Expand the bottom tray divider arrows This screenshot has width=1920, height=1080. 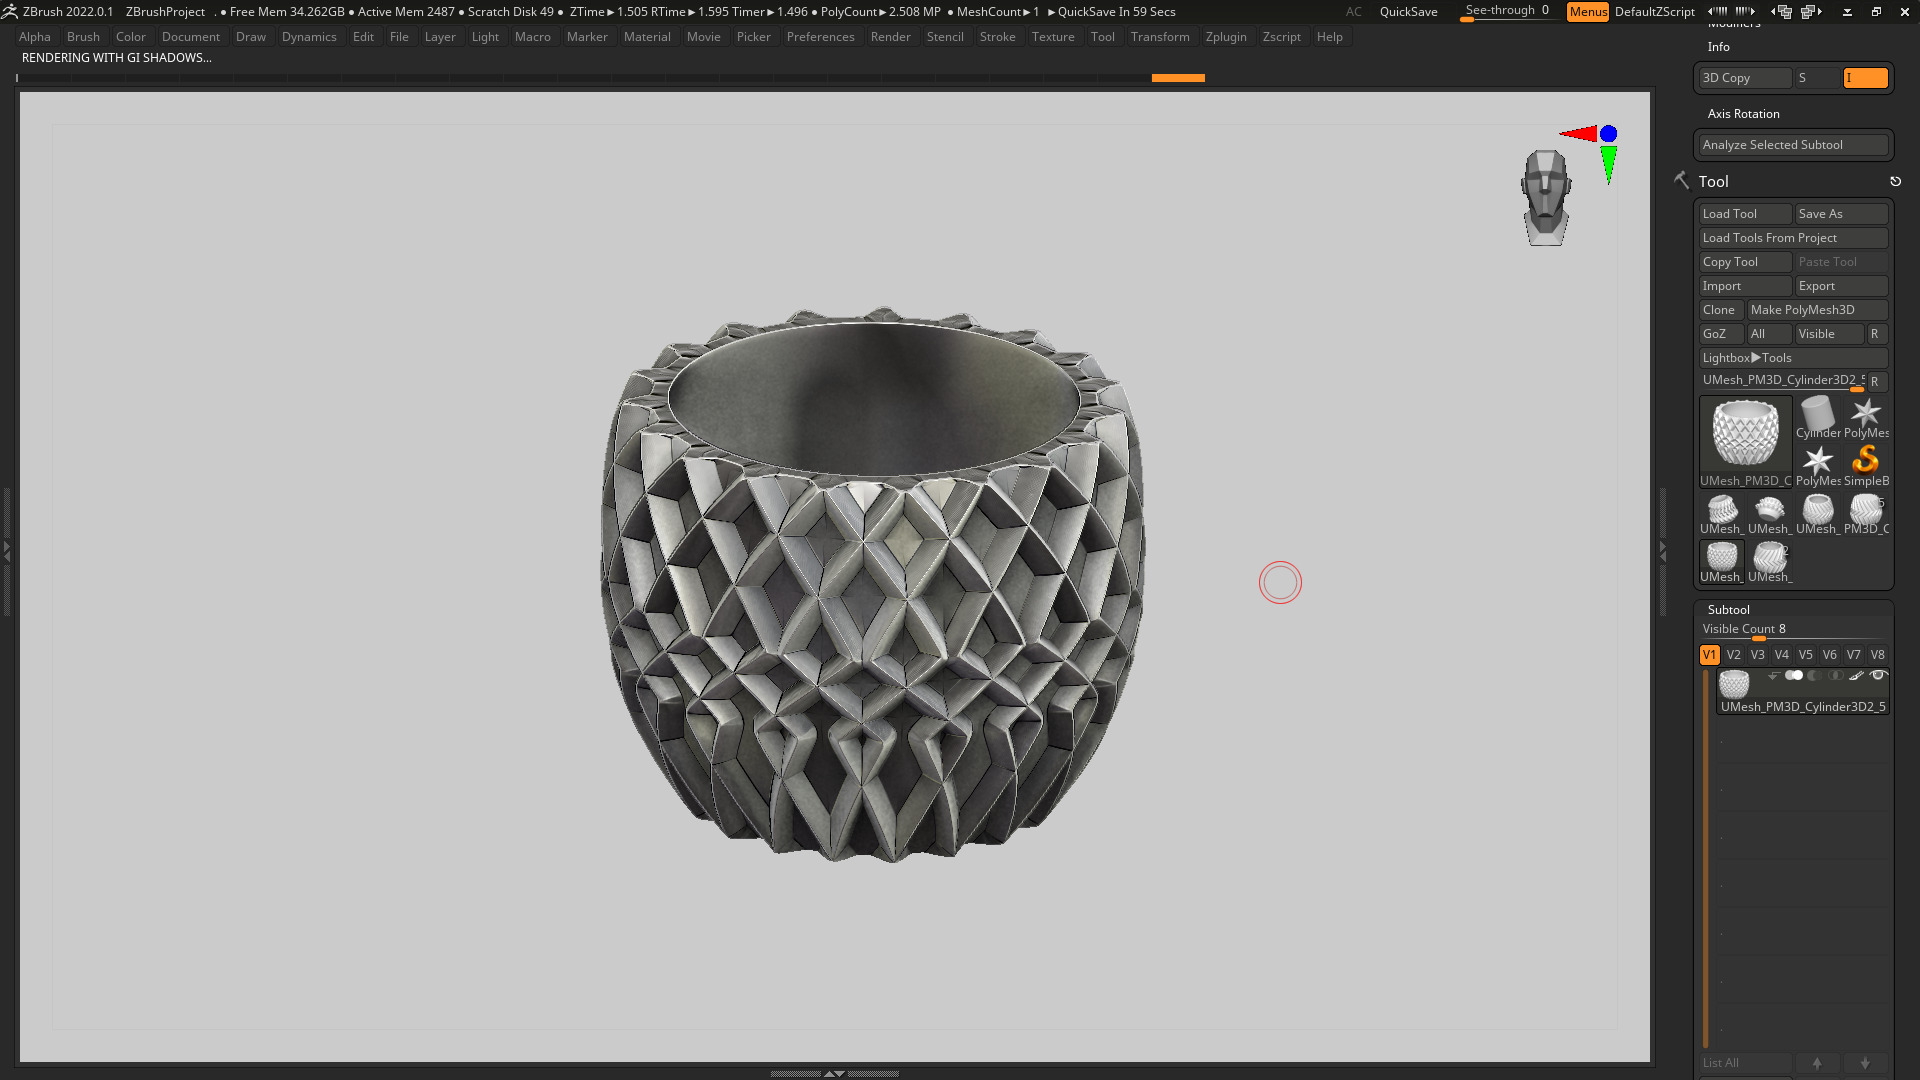pyautogui.click(x=834, y=1073)
